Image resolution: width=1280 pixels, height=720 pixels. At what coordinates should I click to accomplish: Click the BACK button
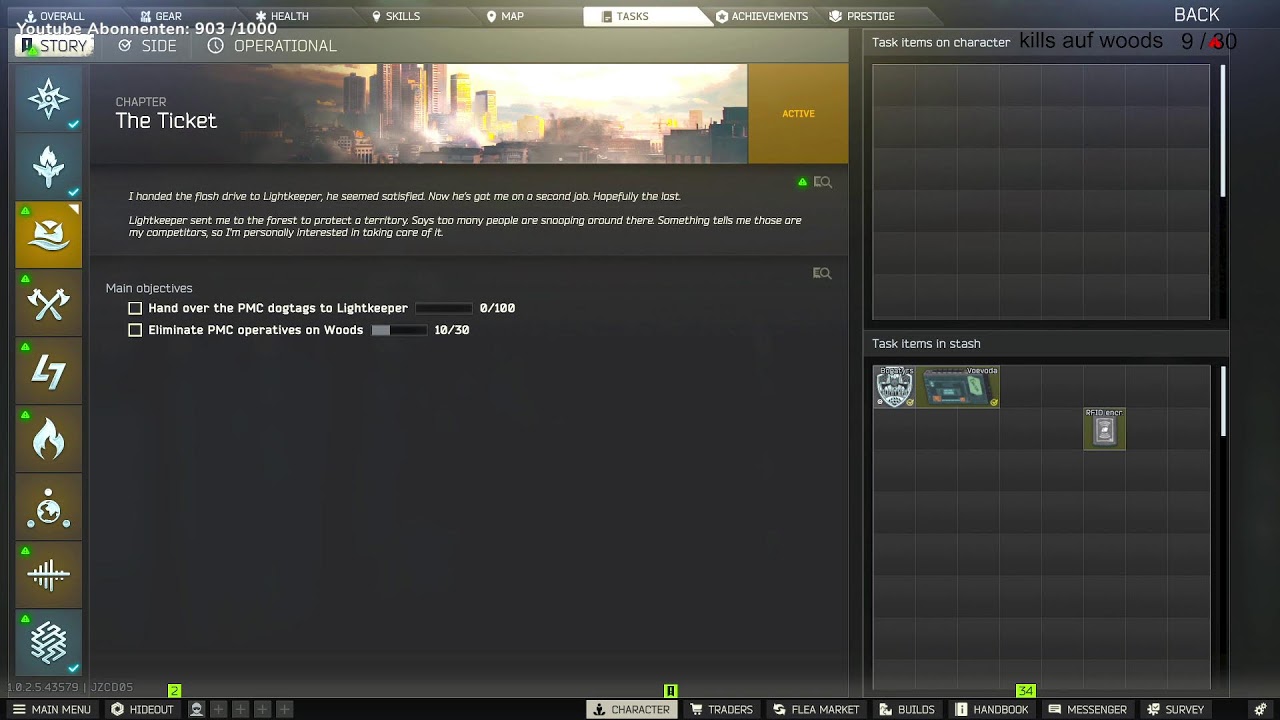coord(1196,15)
